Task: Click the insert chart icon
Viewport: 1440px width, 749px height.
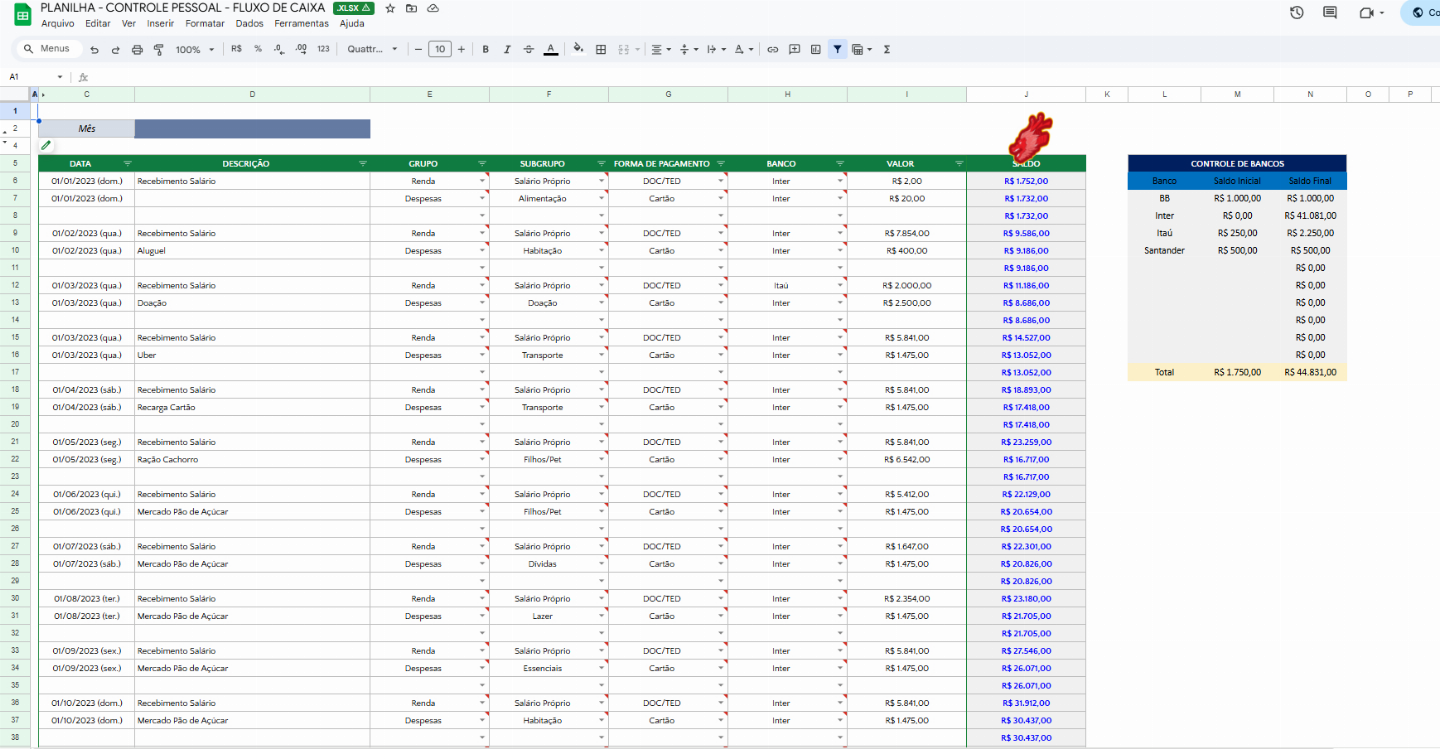Action: (x=816, y=49)
